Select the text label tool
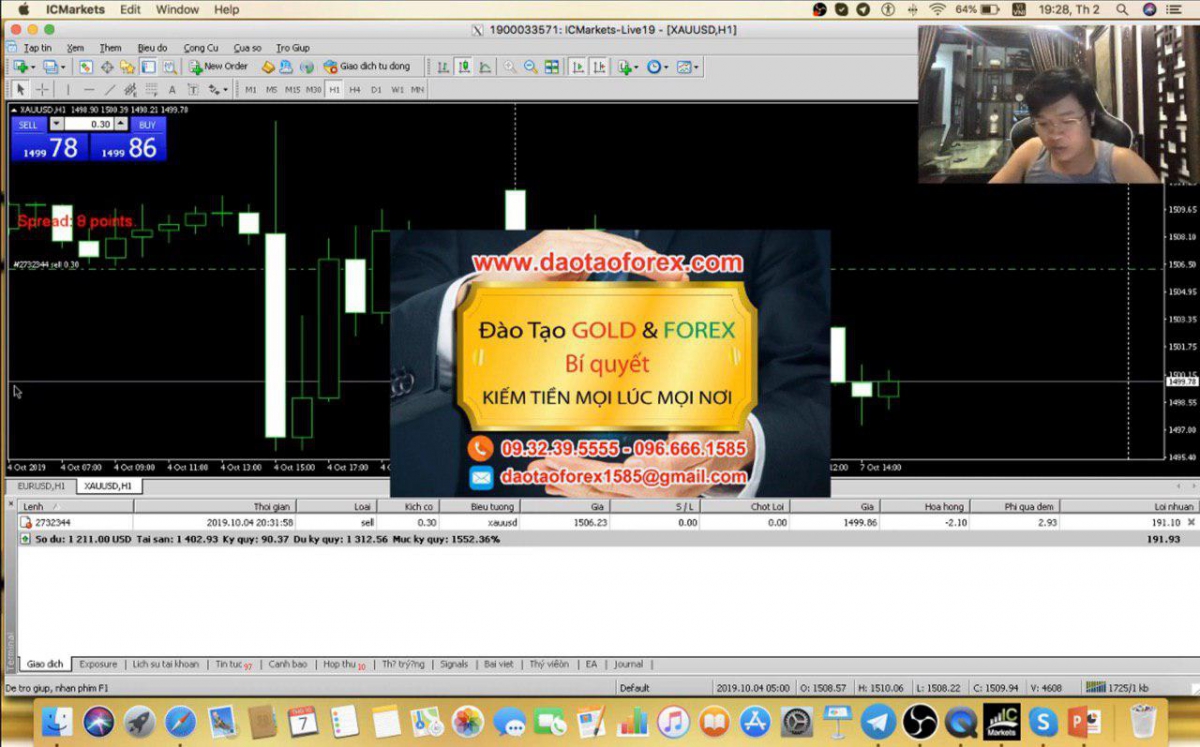Viewport: 1200px width, 747px height. (192, 90)
